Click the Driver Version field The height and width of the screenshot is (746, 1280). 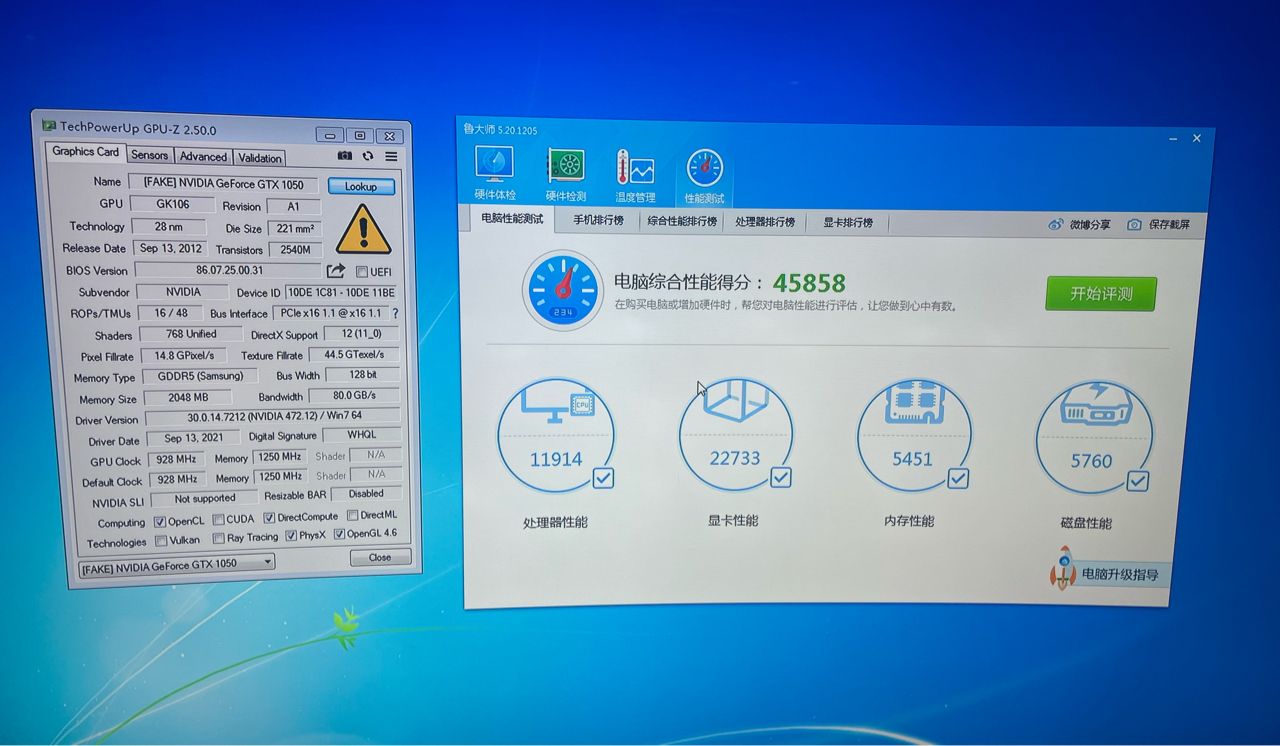point(274,416)
